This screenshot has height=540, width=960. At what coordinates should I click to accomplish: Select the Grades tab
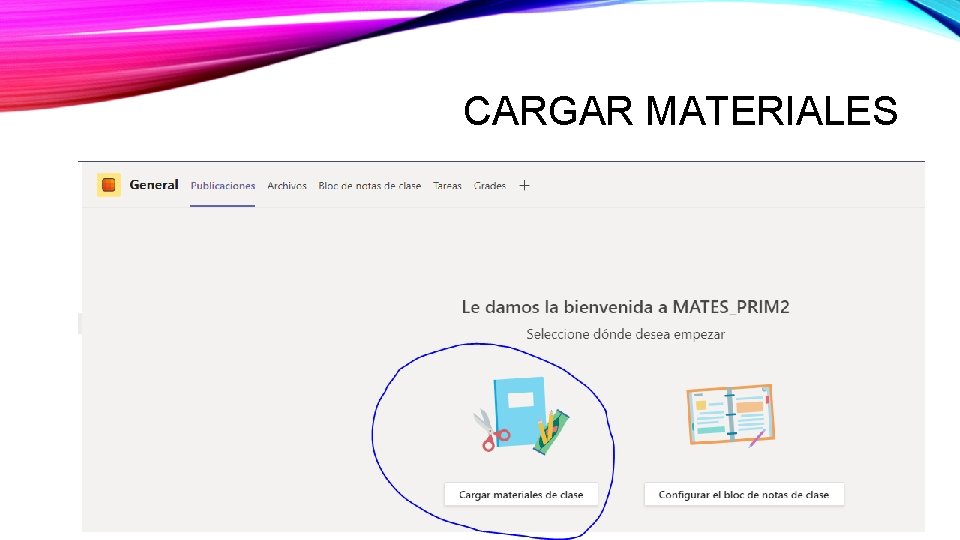(x=490, y=186)
